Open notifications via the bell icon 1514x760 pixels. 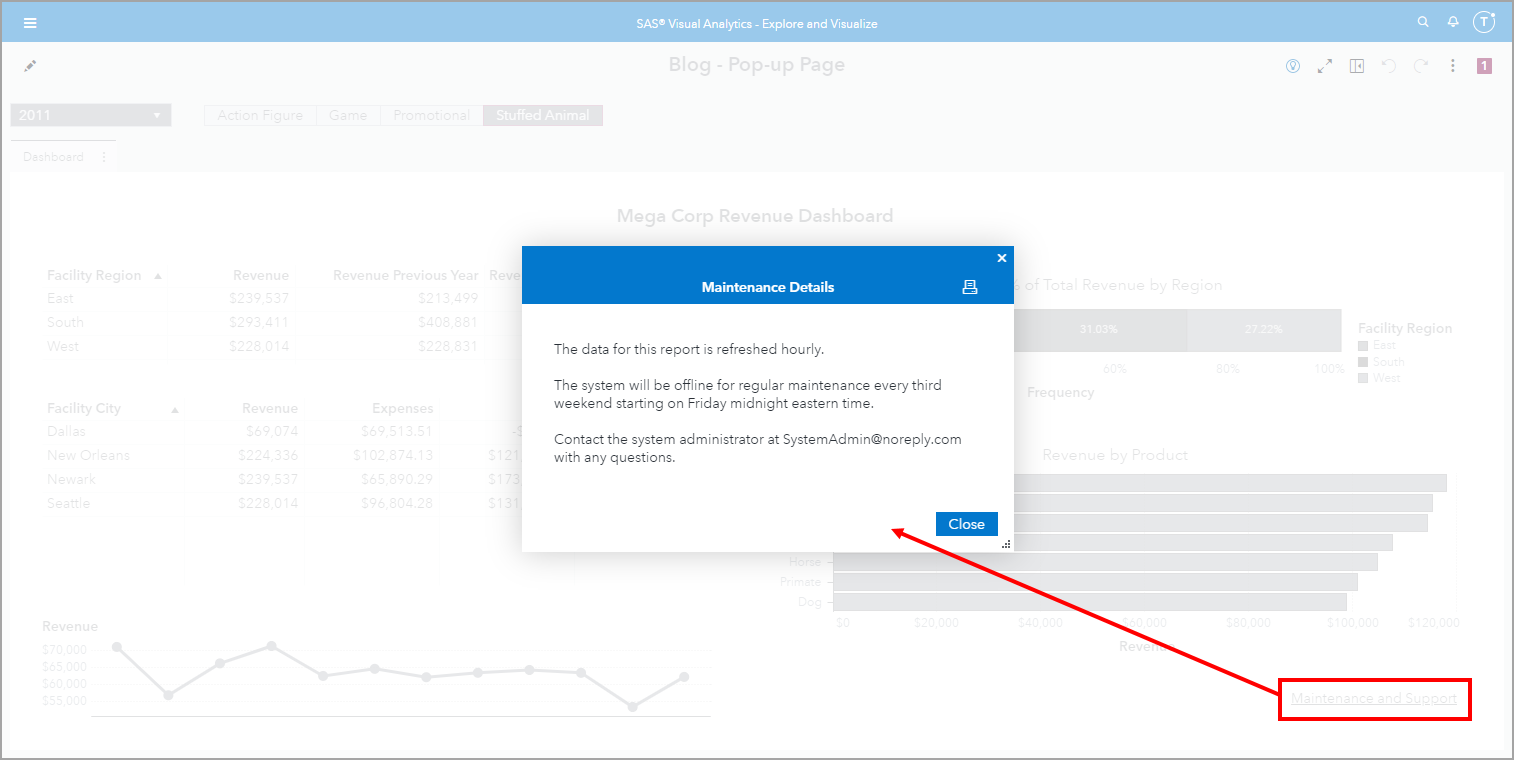[x=1453, y=21]
